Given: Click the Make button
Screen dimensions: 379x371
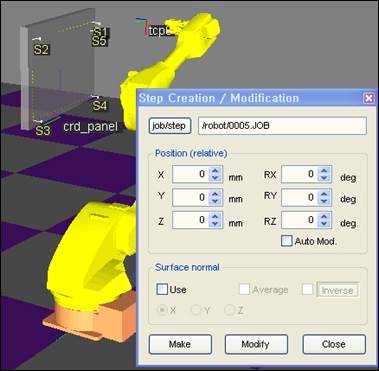Looking at the screenshot, I should tap(180, 344).
